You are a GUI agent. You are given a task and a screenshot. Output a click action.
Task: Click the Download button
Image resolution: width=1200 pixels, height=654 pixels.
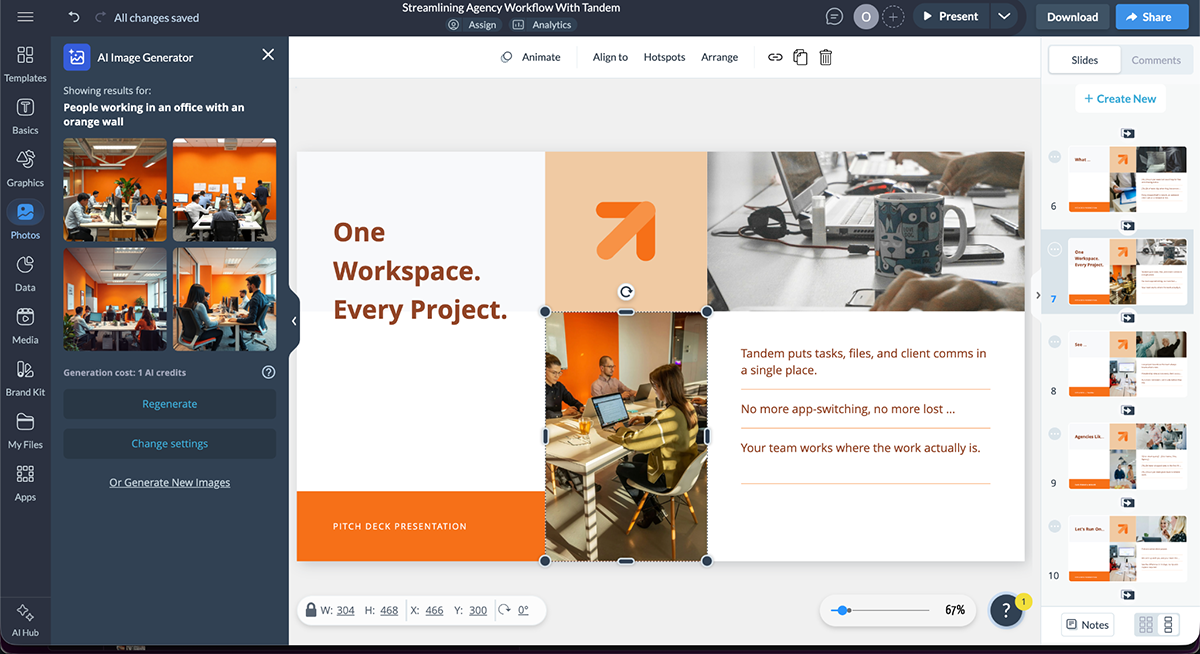[1072, 17]
